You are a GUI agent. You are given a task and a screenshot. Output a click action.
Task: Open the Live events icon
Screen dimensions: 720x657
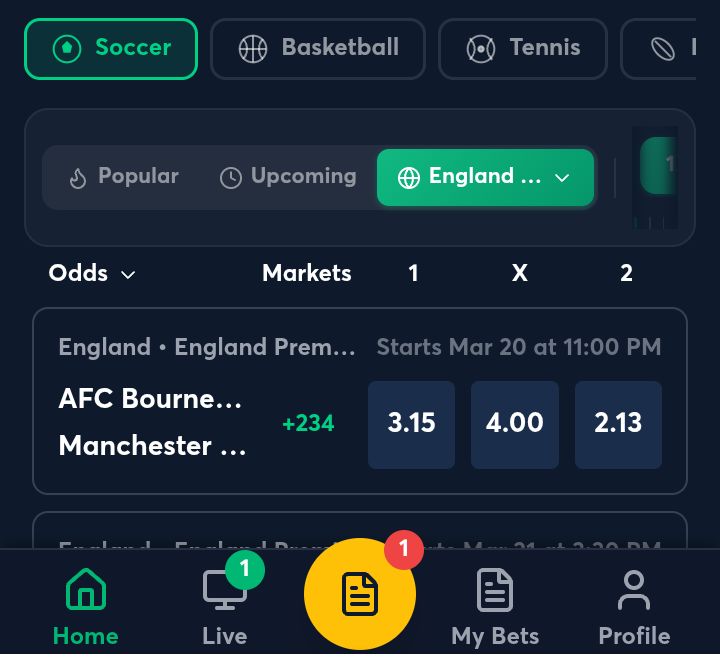(224, 590)
